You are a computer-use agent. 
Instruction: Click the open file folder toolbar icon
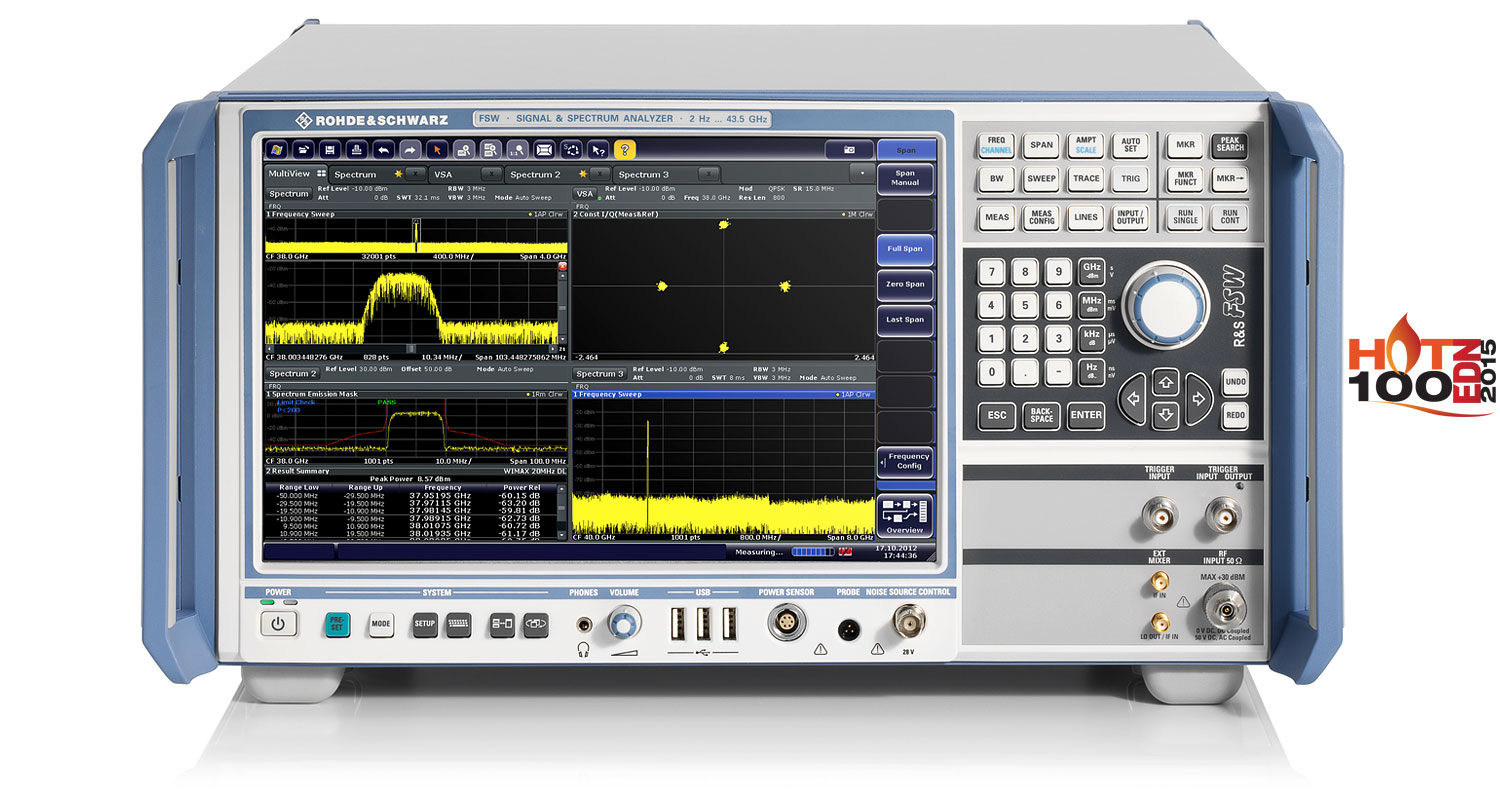tap(304, 149)
